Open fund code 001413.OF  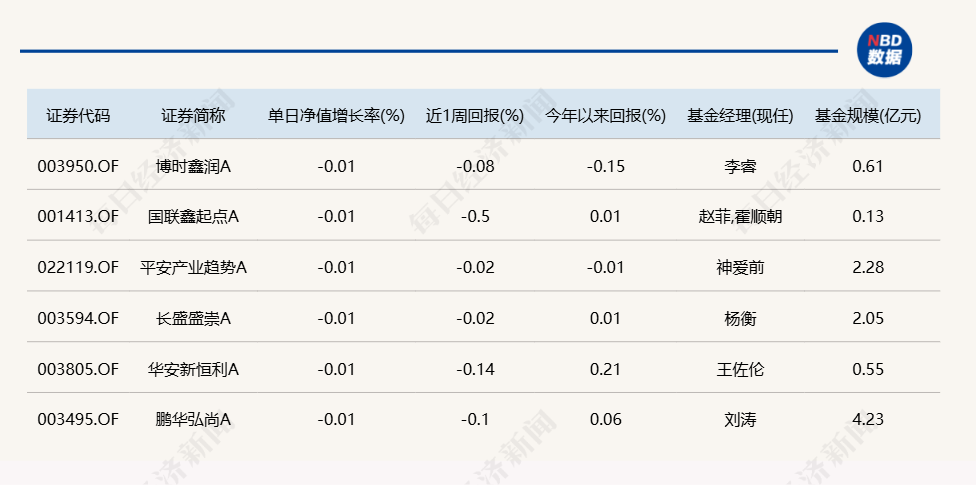click(x=78, y=217)
